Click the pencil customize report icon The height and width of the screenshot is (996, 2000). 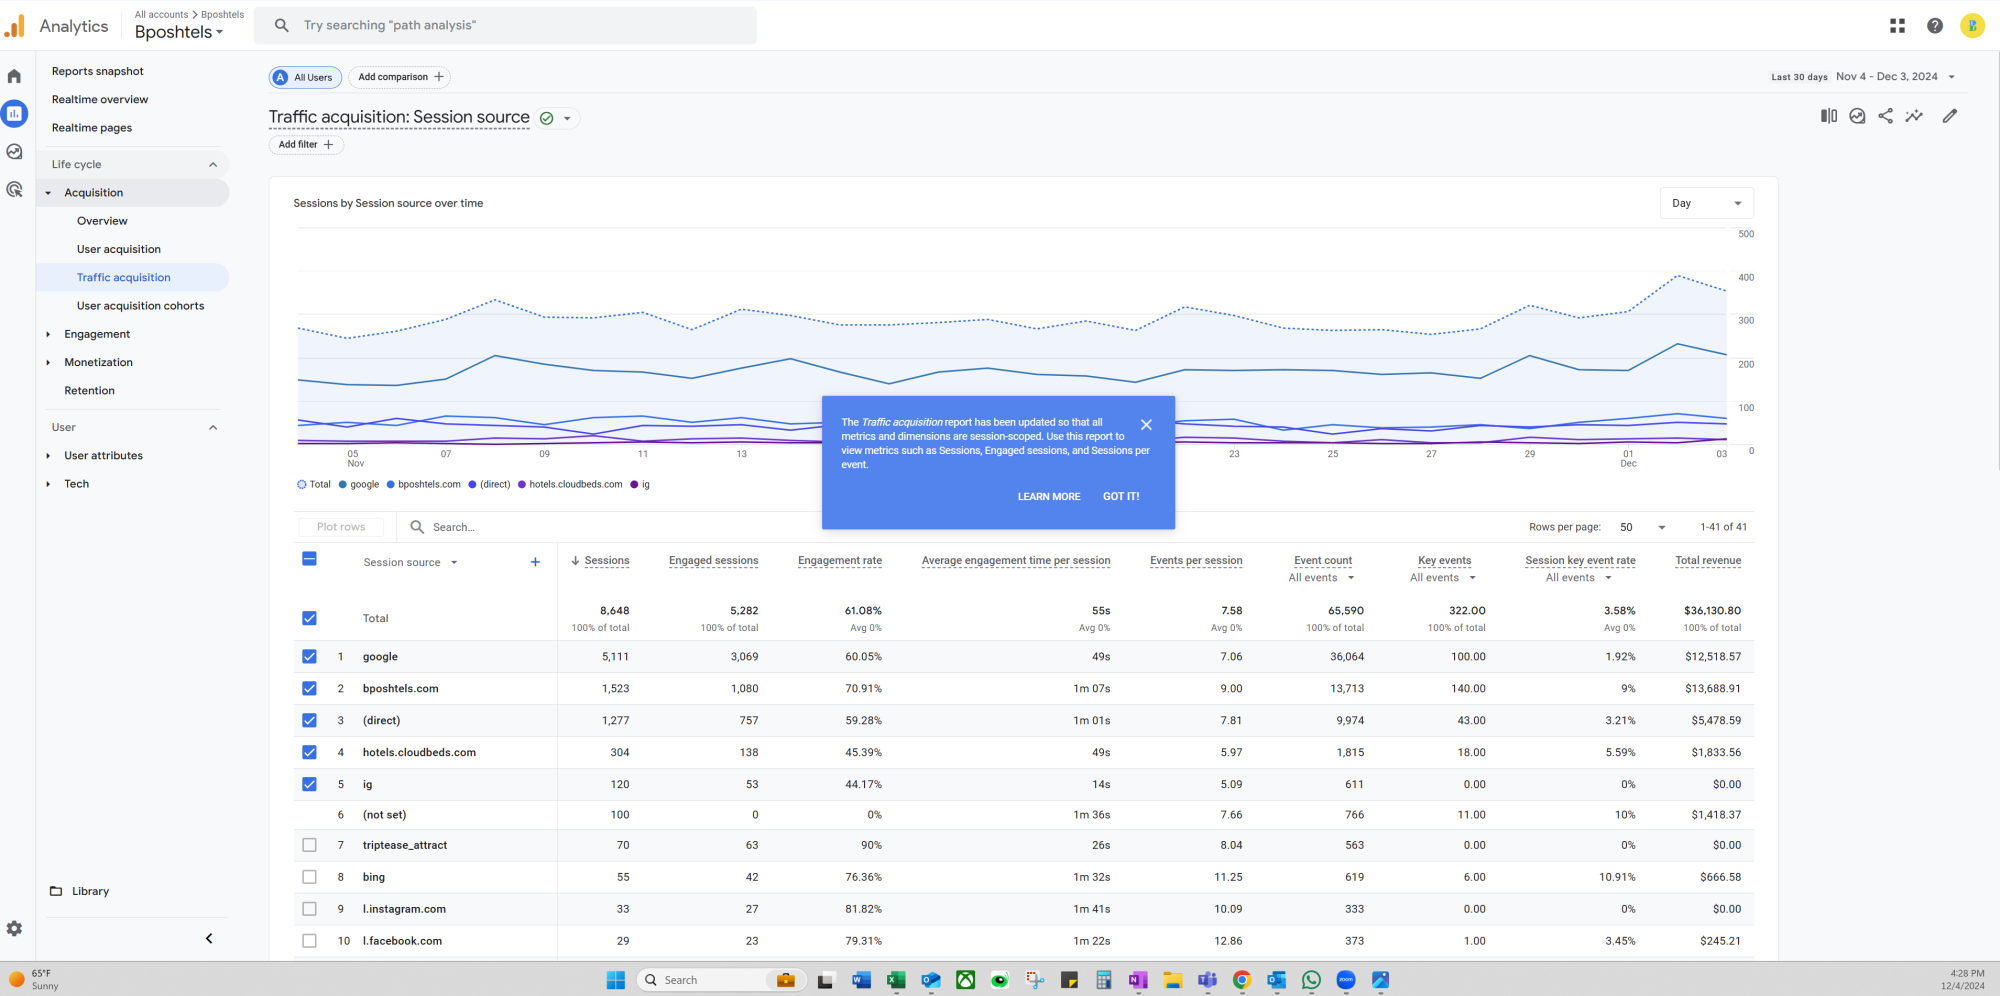pyautogui.click(x=1950, y=116)
